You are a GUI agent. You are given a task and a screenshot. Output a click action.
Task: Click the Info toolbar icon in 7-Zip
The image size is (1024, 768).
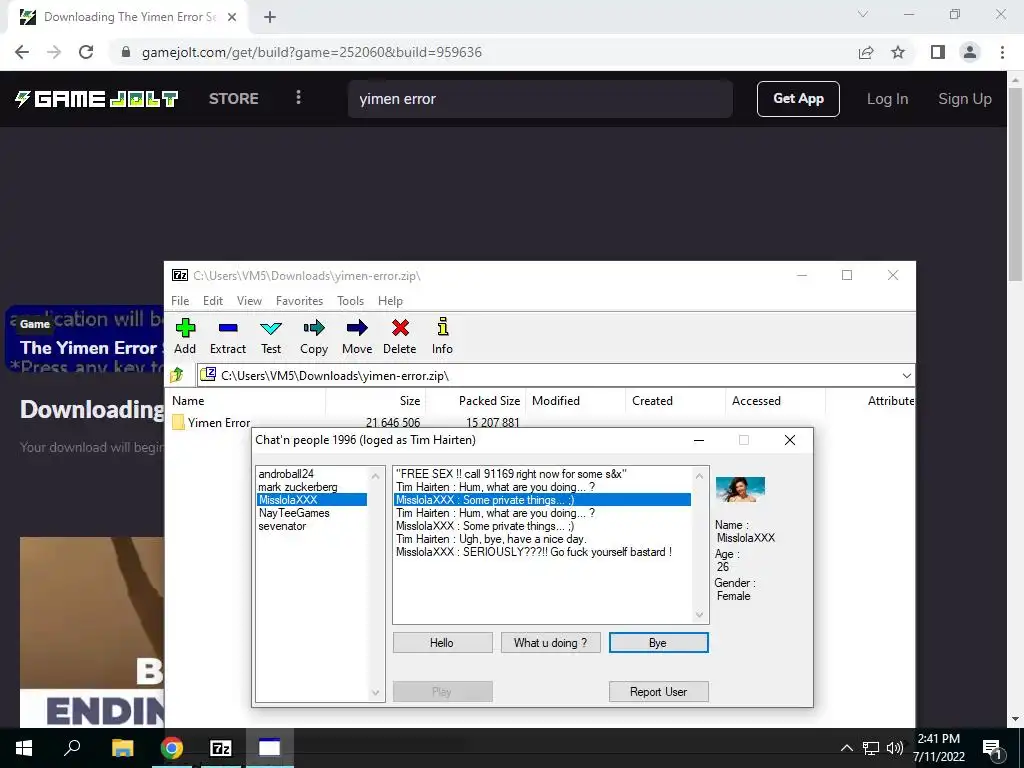[x=442, y=328]
